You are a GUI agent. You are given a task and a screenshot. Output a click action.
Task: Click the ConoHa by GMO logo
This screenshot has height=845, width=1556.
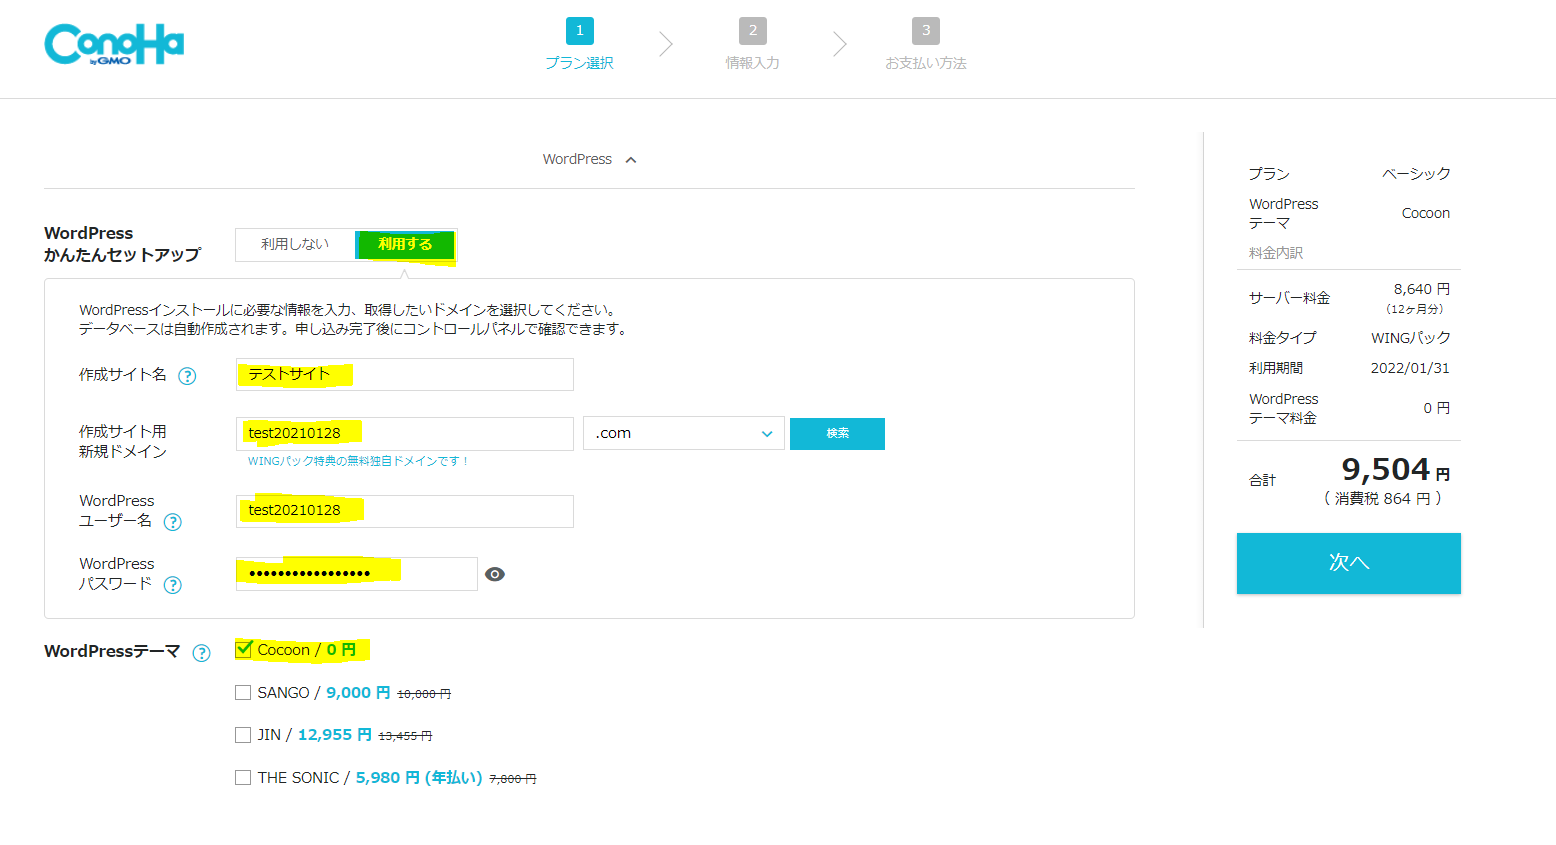114,44
